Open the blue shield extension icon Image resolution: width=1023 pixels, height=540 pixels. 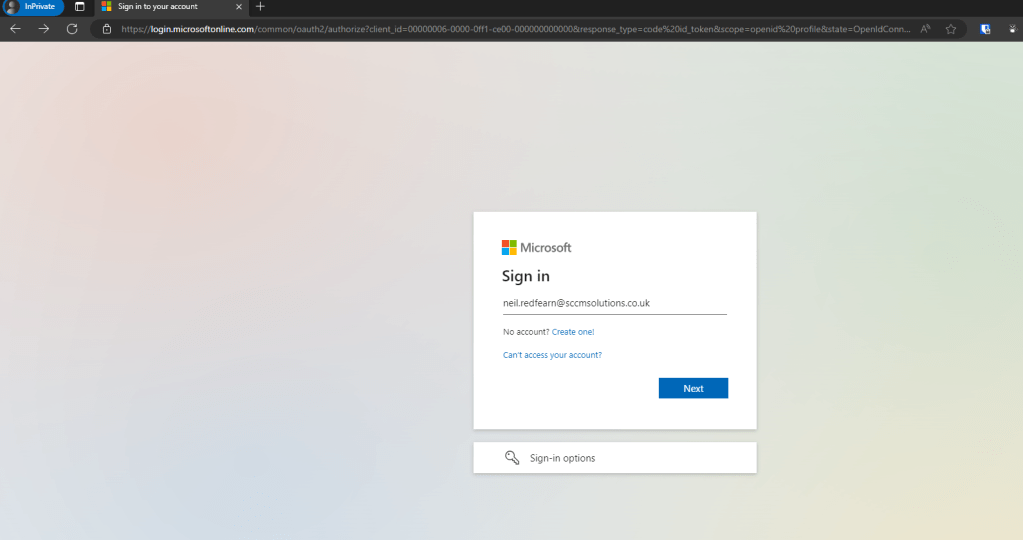tap(985, 29)
